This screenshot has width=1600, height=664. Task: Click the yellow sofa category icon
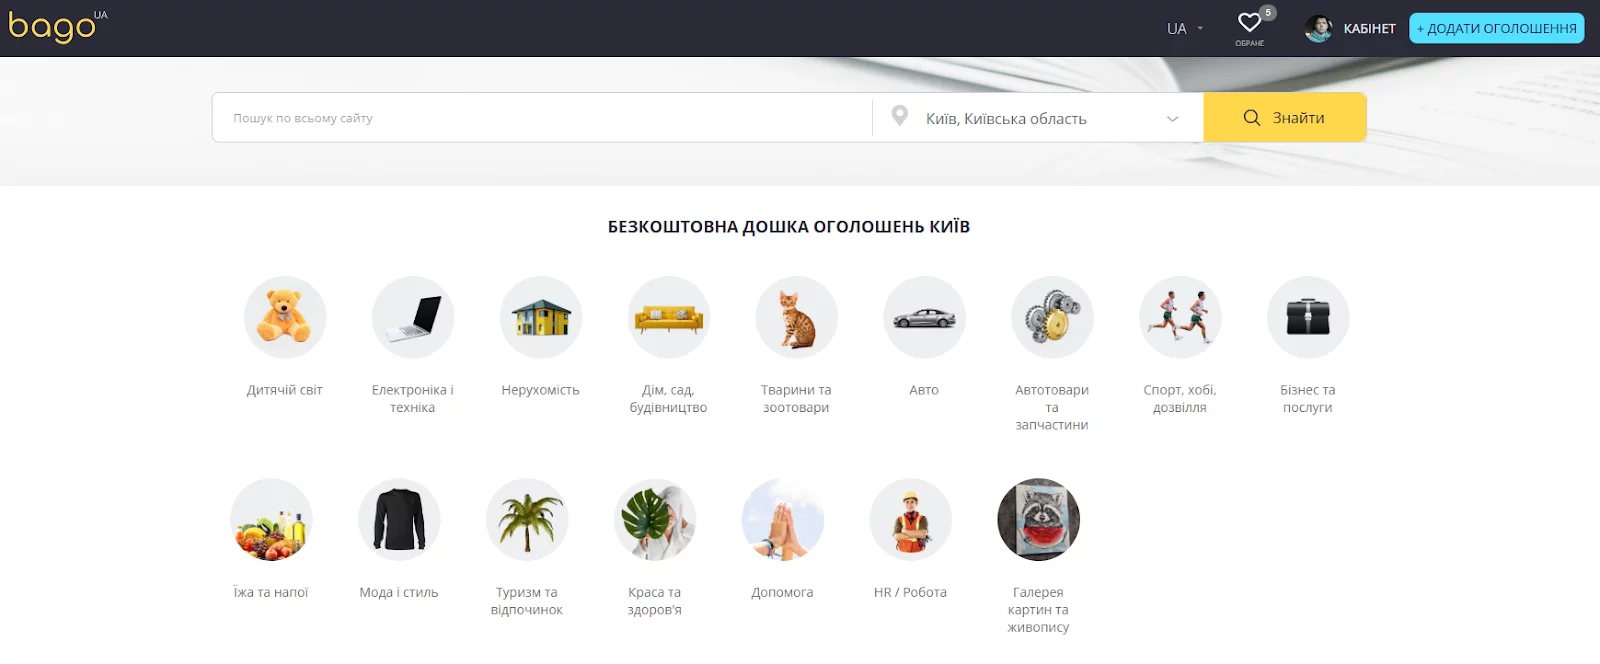pos(669,317)
